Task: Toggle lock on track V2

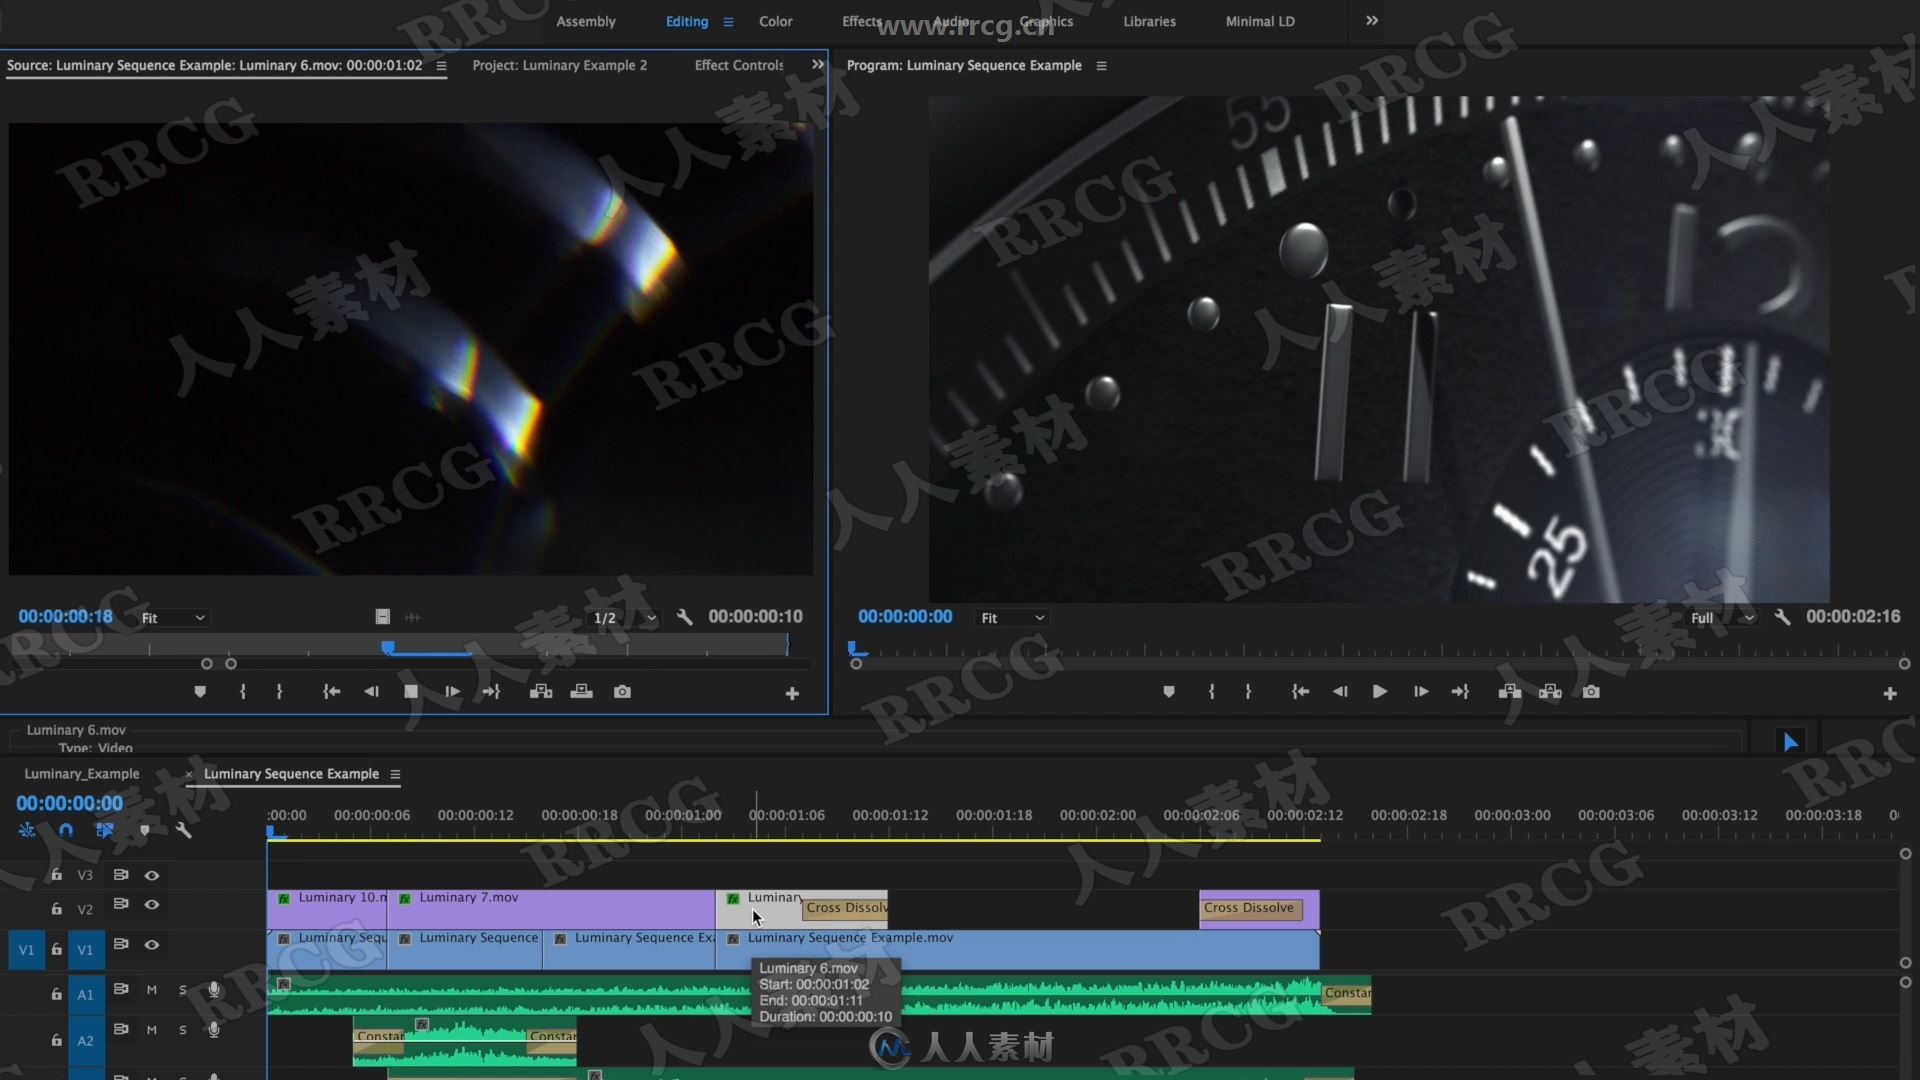Action: point(57,909)
